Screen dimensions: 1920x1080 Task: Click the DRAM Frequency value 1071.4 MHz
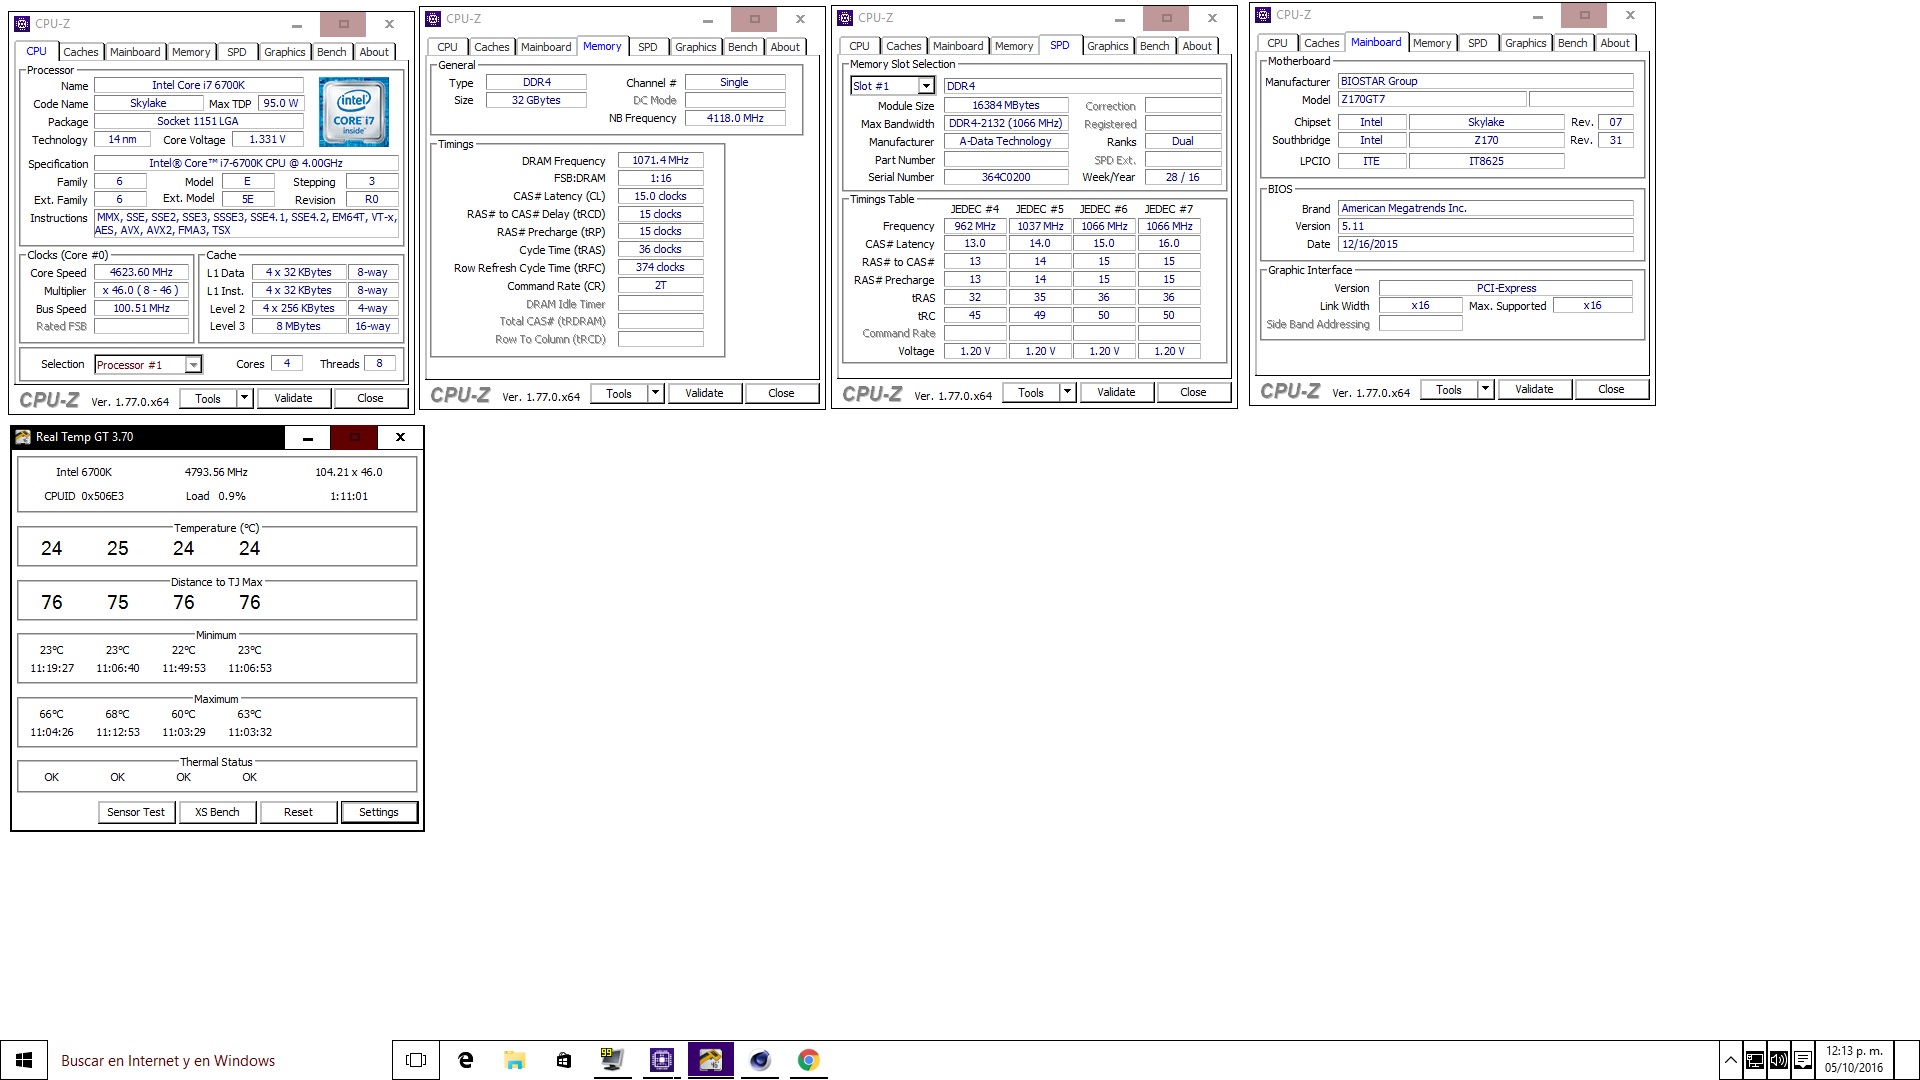660,160
